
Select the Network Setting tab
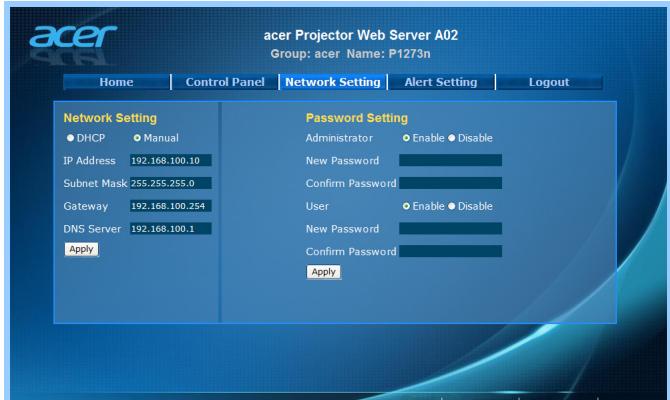[x=332, y=82]
